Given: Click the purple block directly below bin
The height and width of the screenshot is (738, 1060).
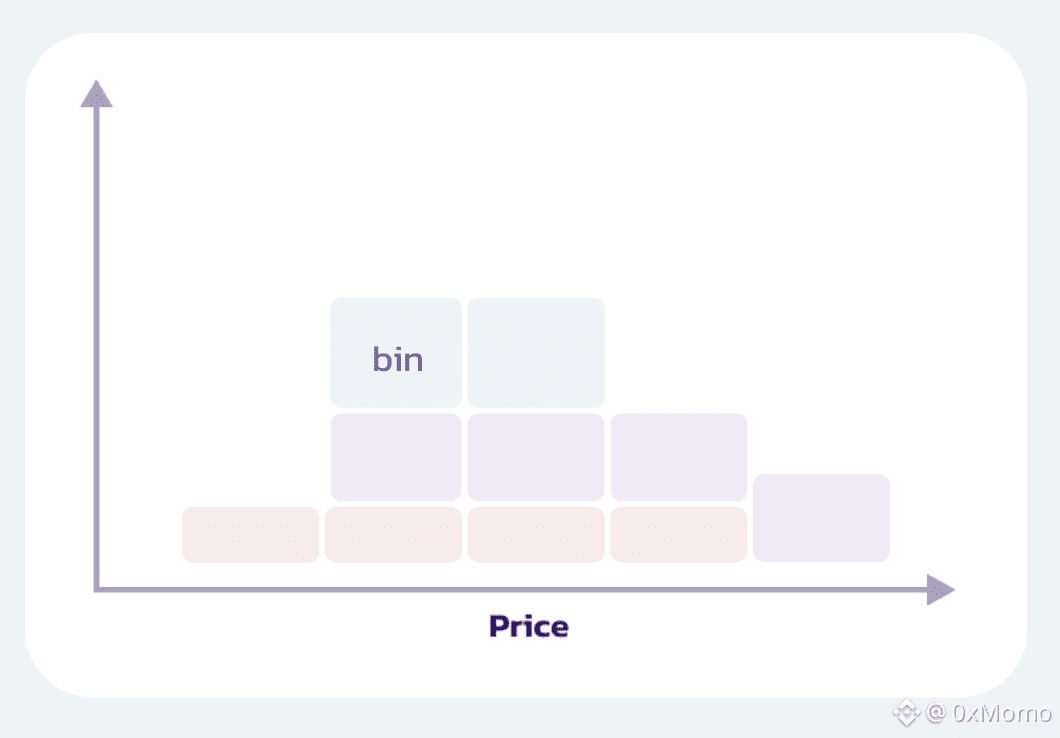Looking at the screenshot, I should click(396, 457).
